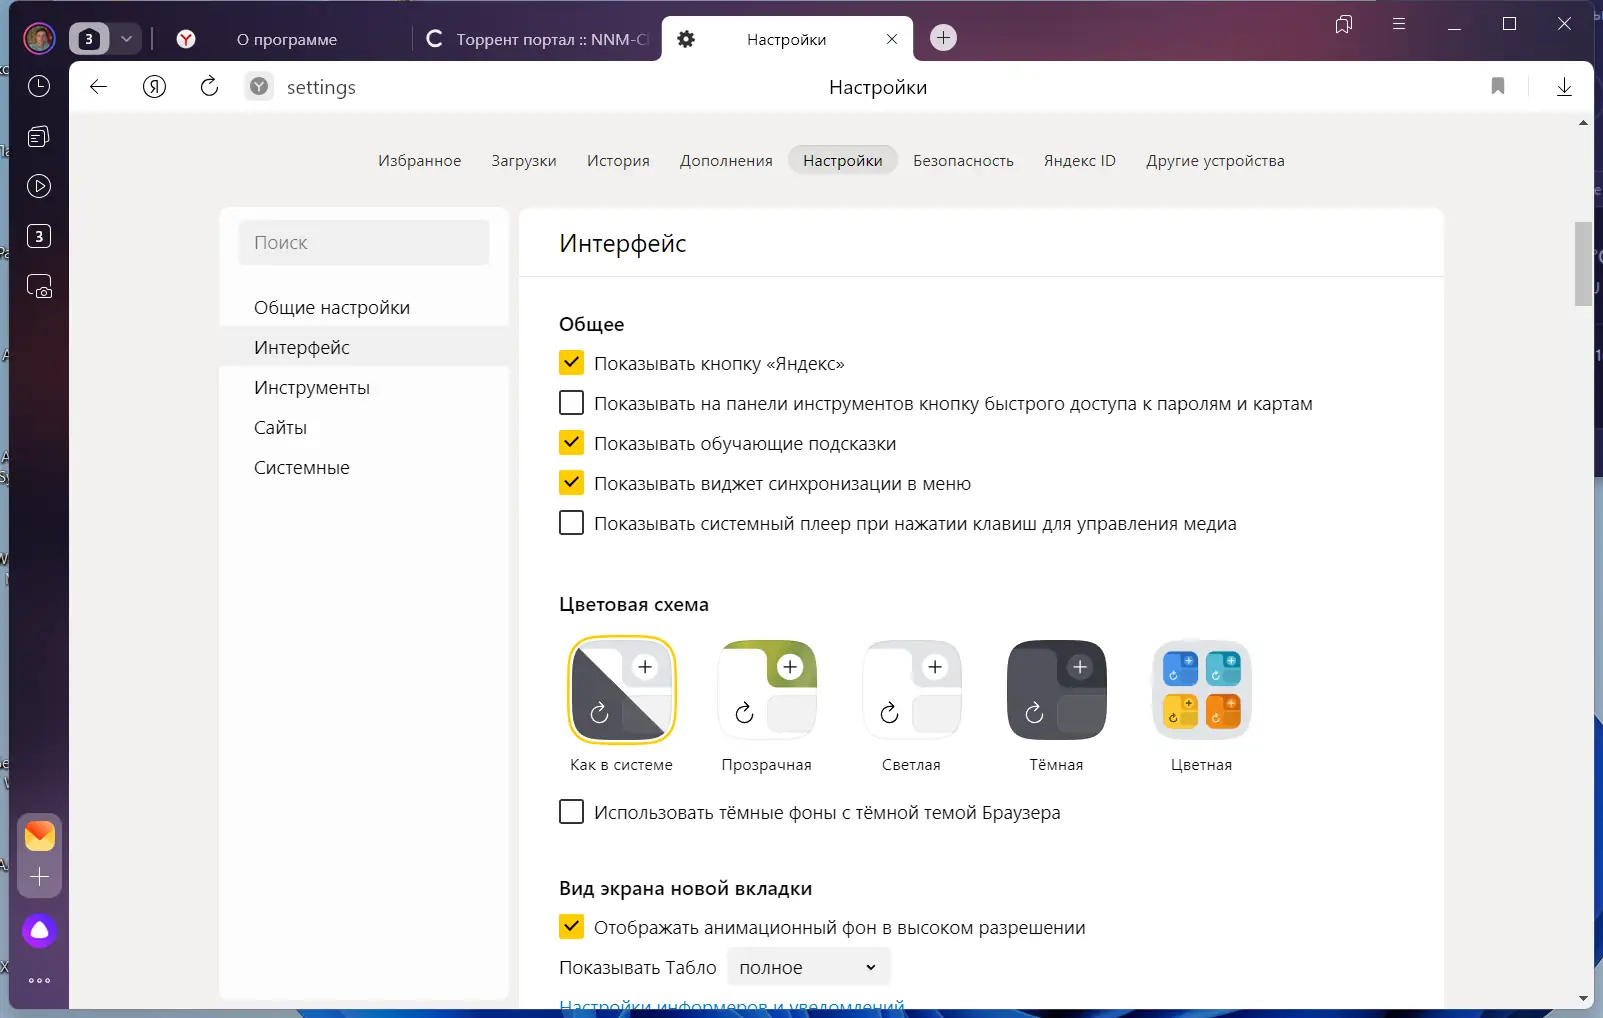Open the downloads arrow in toolbar
Viewport: 1603px width, 1018px height.
(x=1565, y=87)
